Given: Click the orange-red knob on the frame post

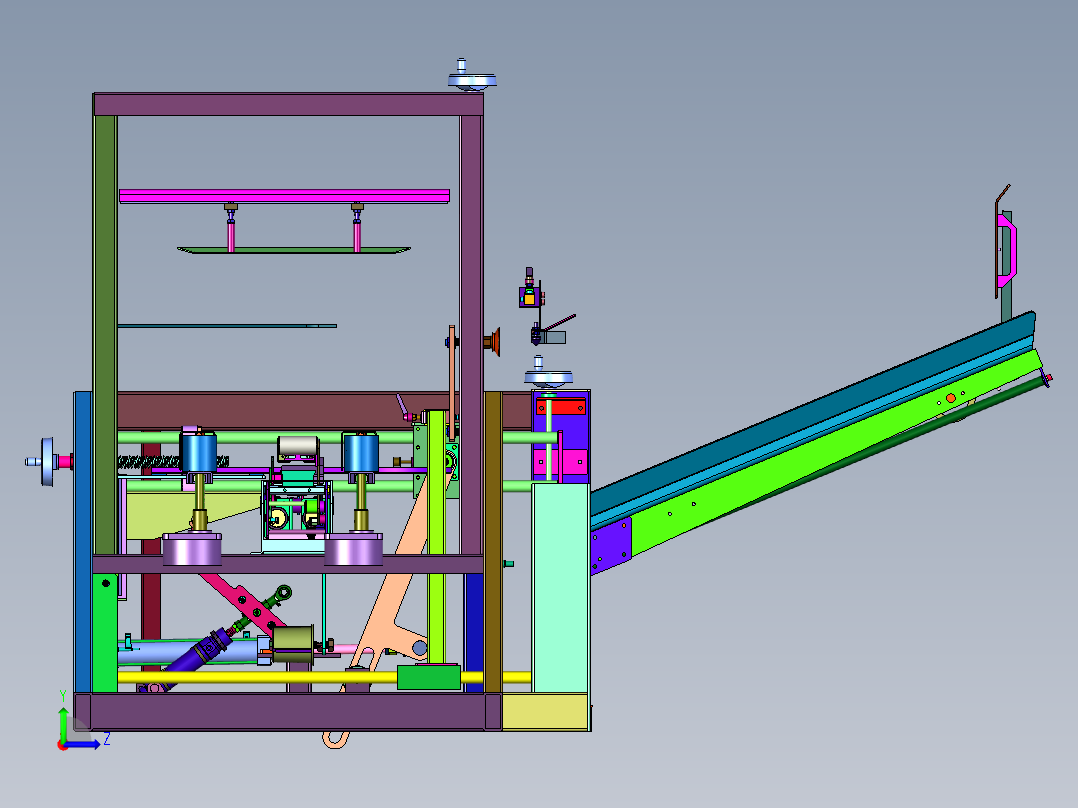Looking at the screenshot, I should [x=492, y=342].
